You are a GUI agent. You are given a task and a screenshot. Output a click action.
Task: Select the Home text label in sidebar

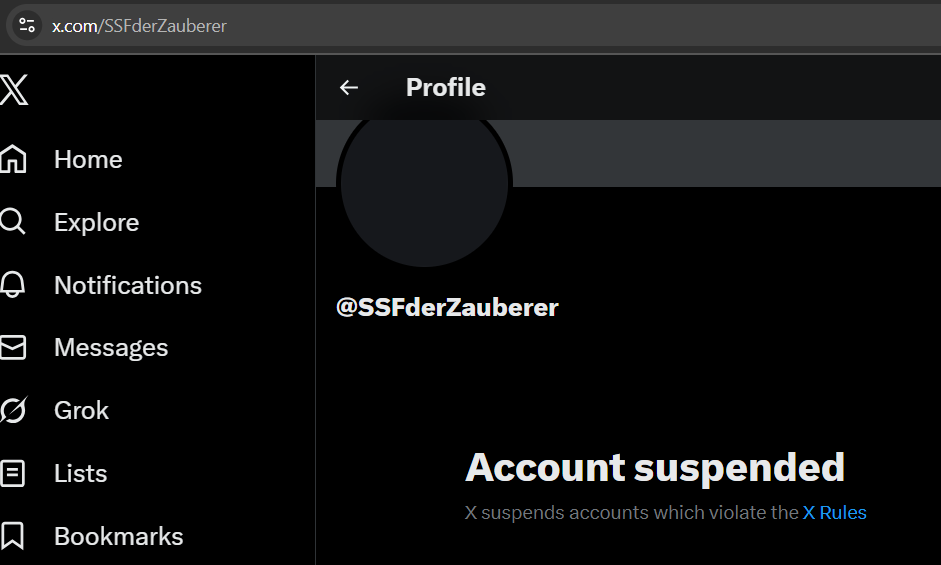88,159
